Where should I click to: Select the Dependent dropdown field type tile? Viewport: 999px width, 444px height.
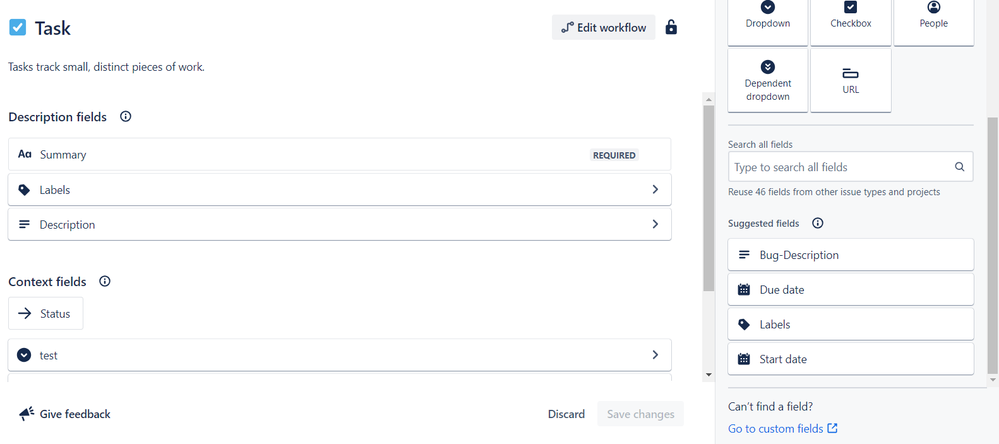tap(768, 81)
